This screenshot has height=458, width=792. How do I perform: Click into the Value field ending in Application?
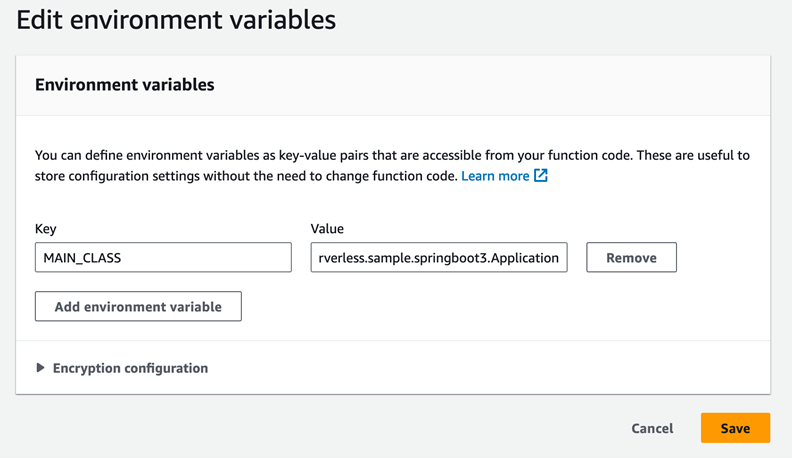439,257
